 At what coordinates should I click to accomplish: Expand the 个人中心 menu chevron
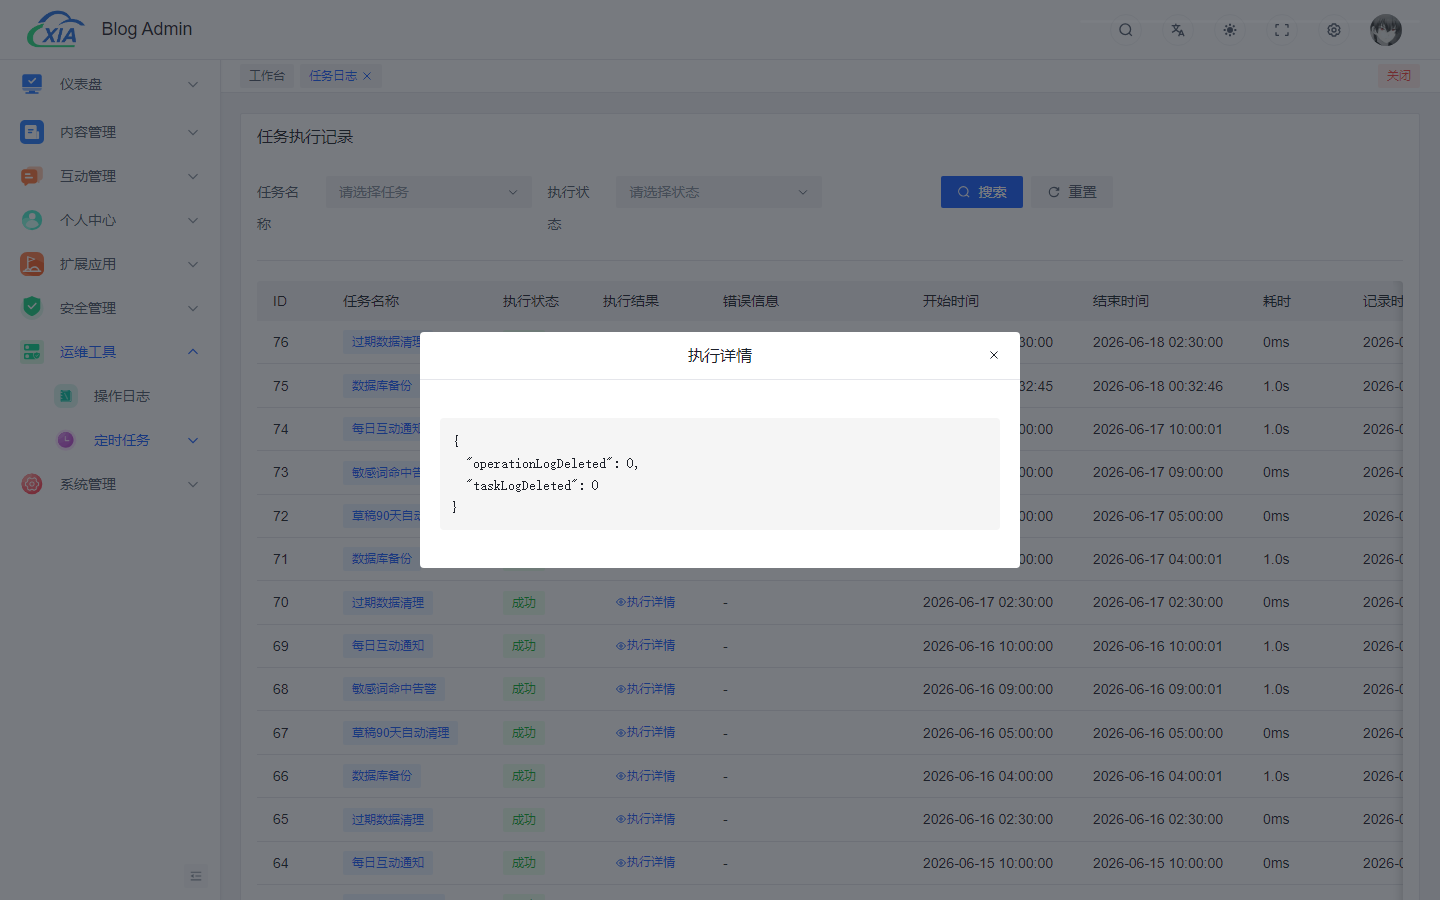tap(193, 220)
